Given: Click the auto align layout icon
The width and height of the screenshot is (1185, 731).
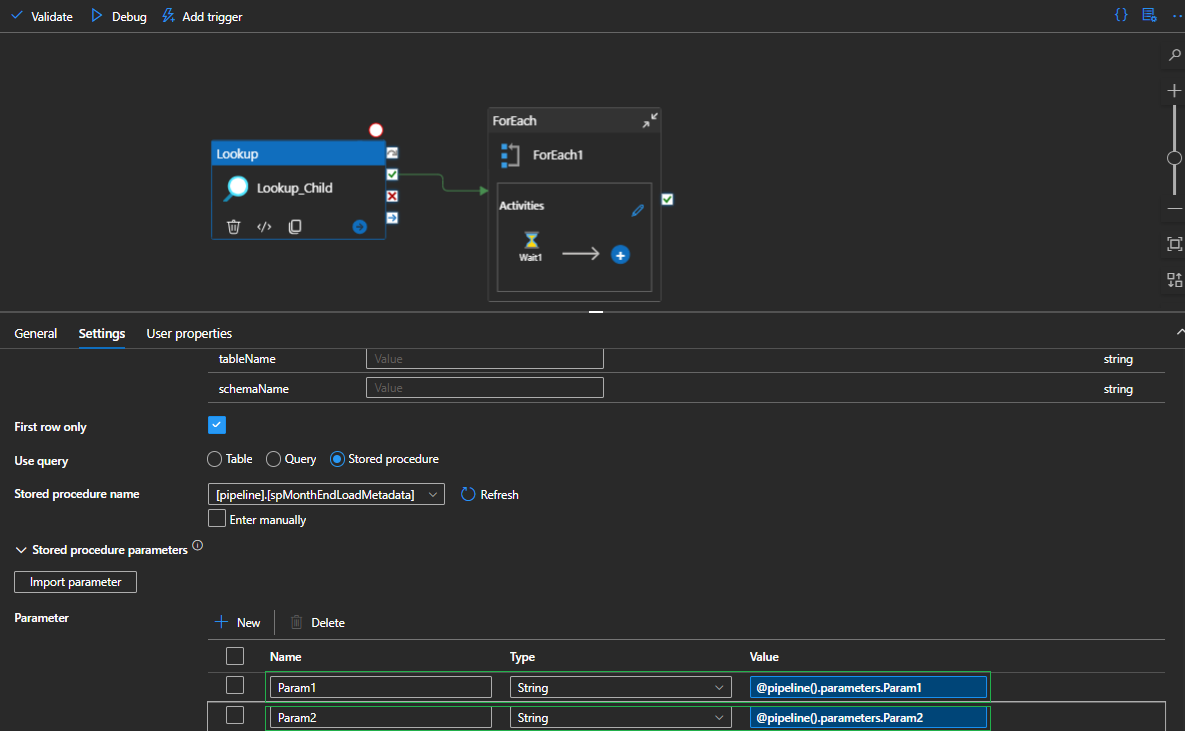Looking at the screenshot, I should coord(1174,280).
